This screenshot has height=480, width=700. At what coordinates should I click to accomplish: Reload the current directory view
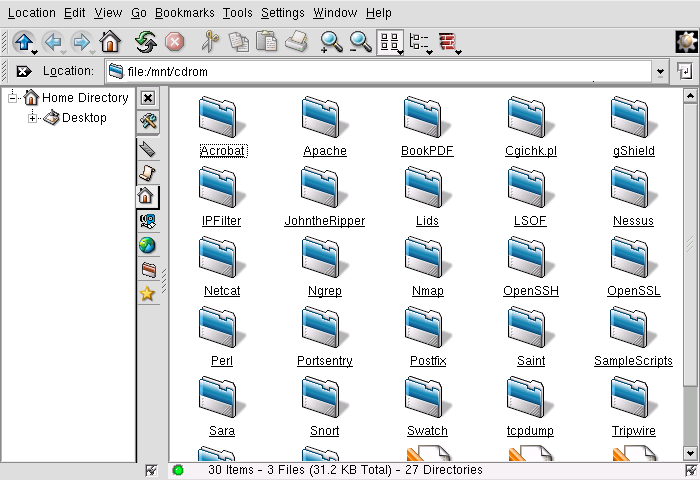click(147, 42)
